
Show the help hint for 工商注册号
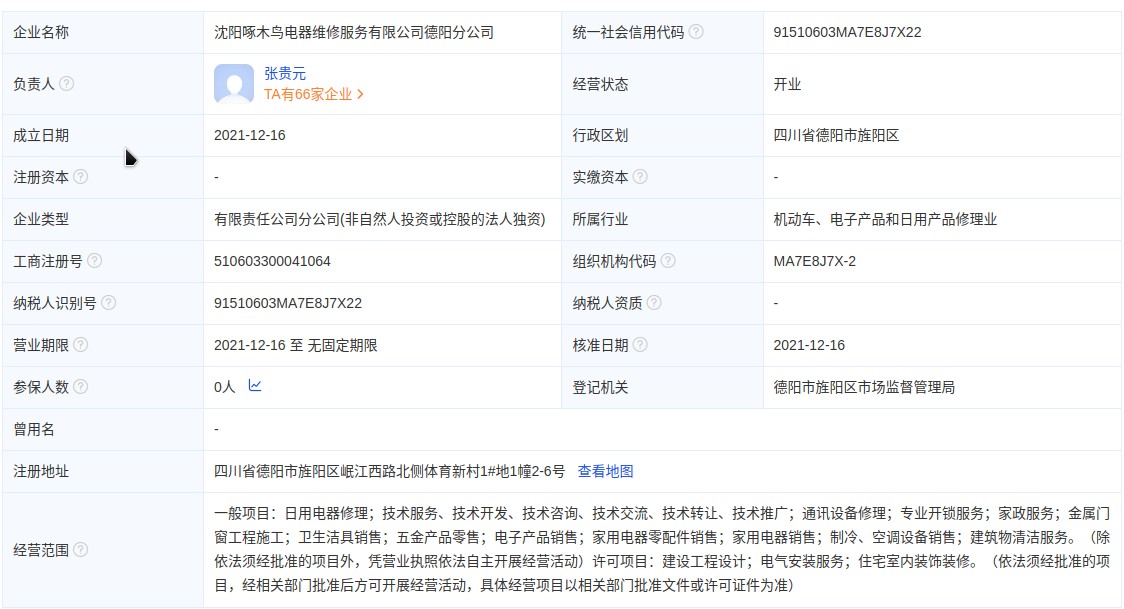pyautogui.click(x=94, y=261)
